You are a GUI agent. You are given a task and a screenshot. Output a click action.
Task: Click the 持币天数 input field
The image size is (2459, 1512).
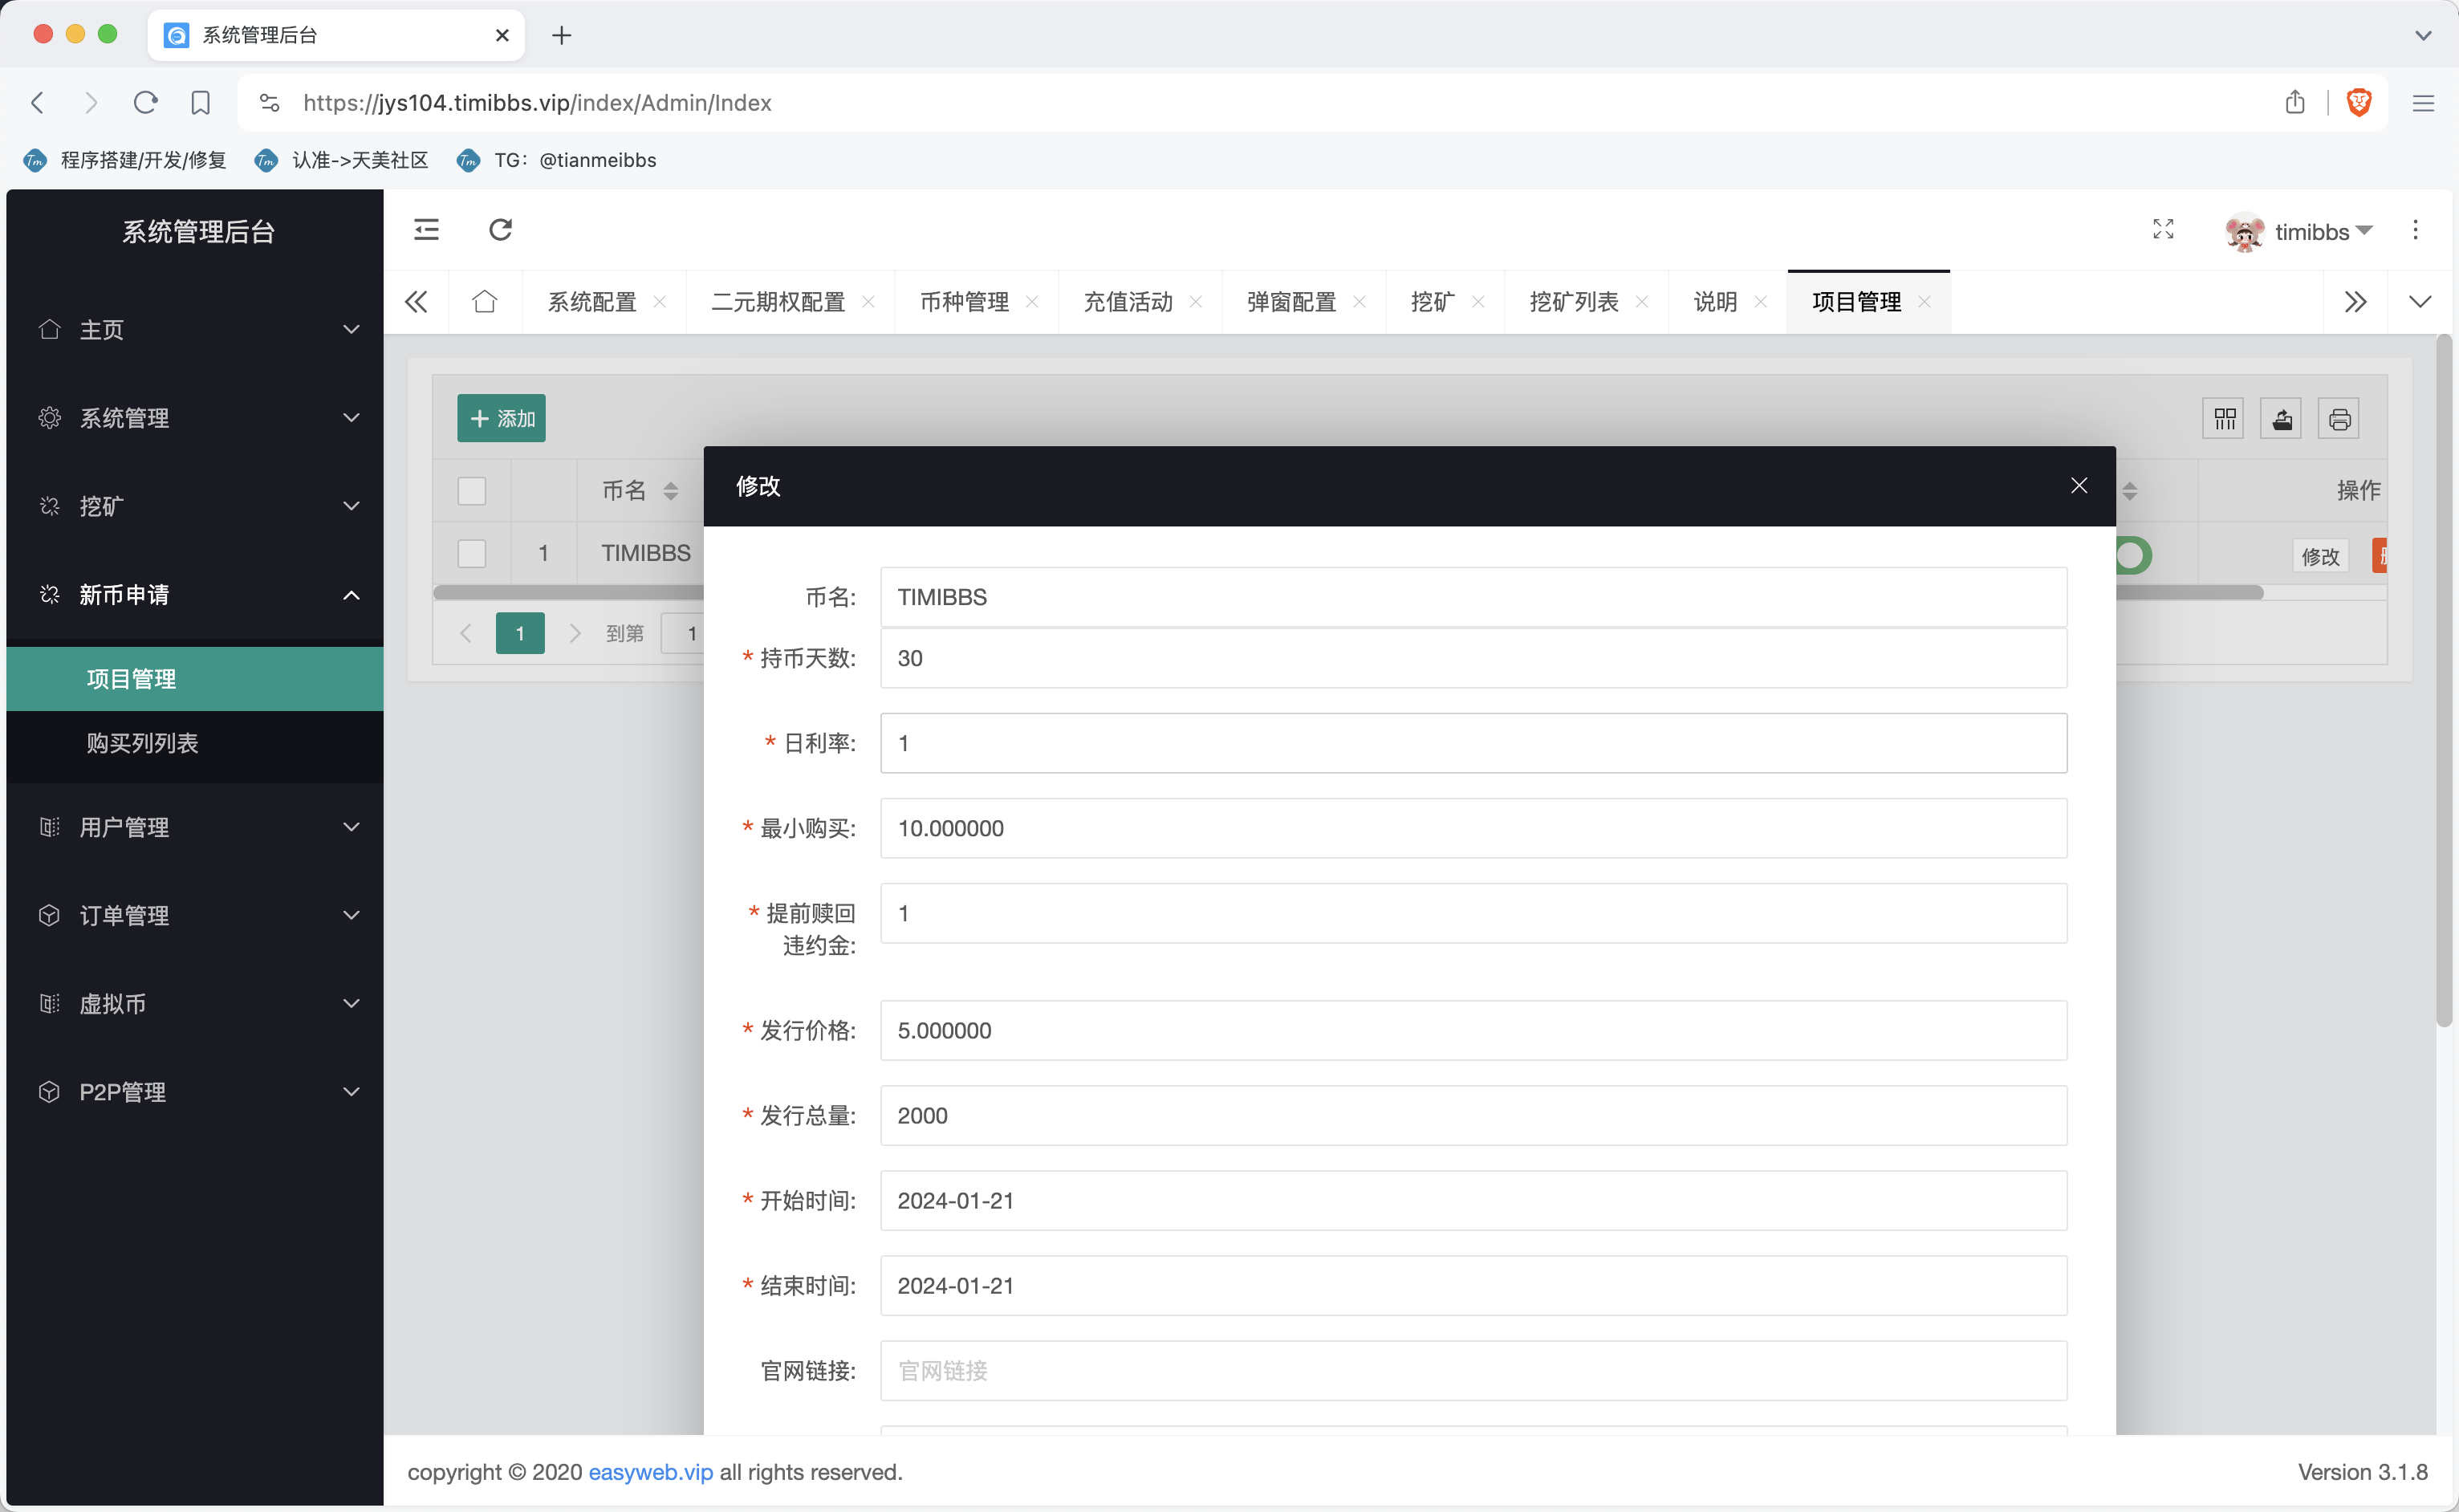coord(1473,658)
